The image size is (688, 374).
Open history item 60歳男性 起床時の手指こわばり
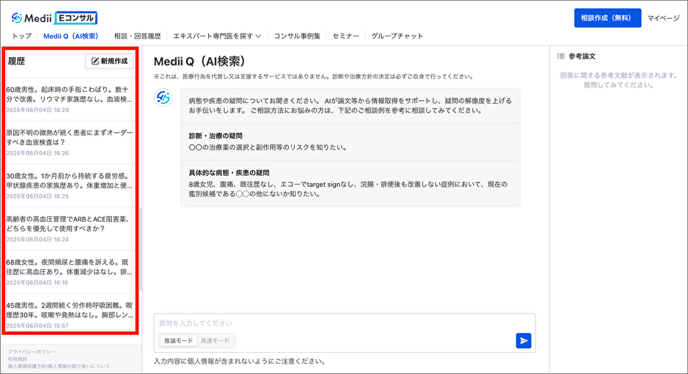pyautogui.click(x=70, y=100)
